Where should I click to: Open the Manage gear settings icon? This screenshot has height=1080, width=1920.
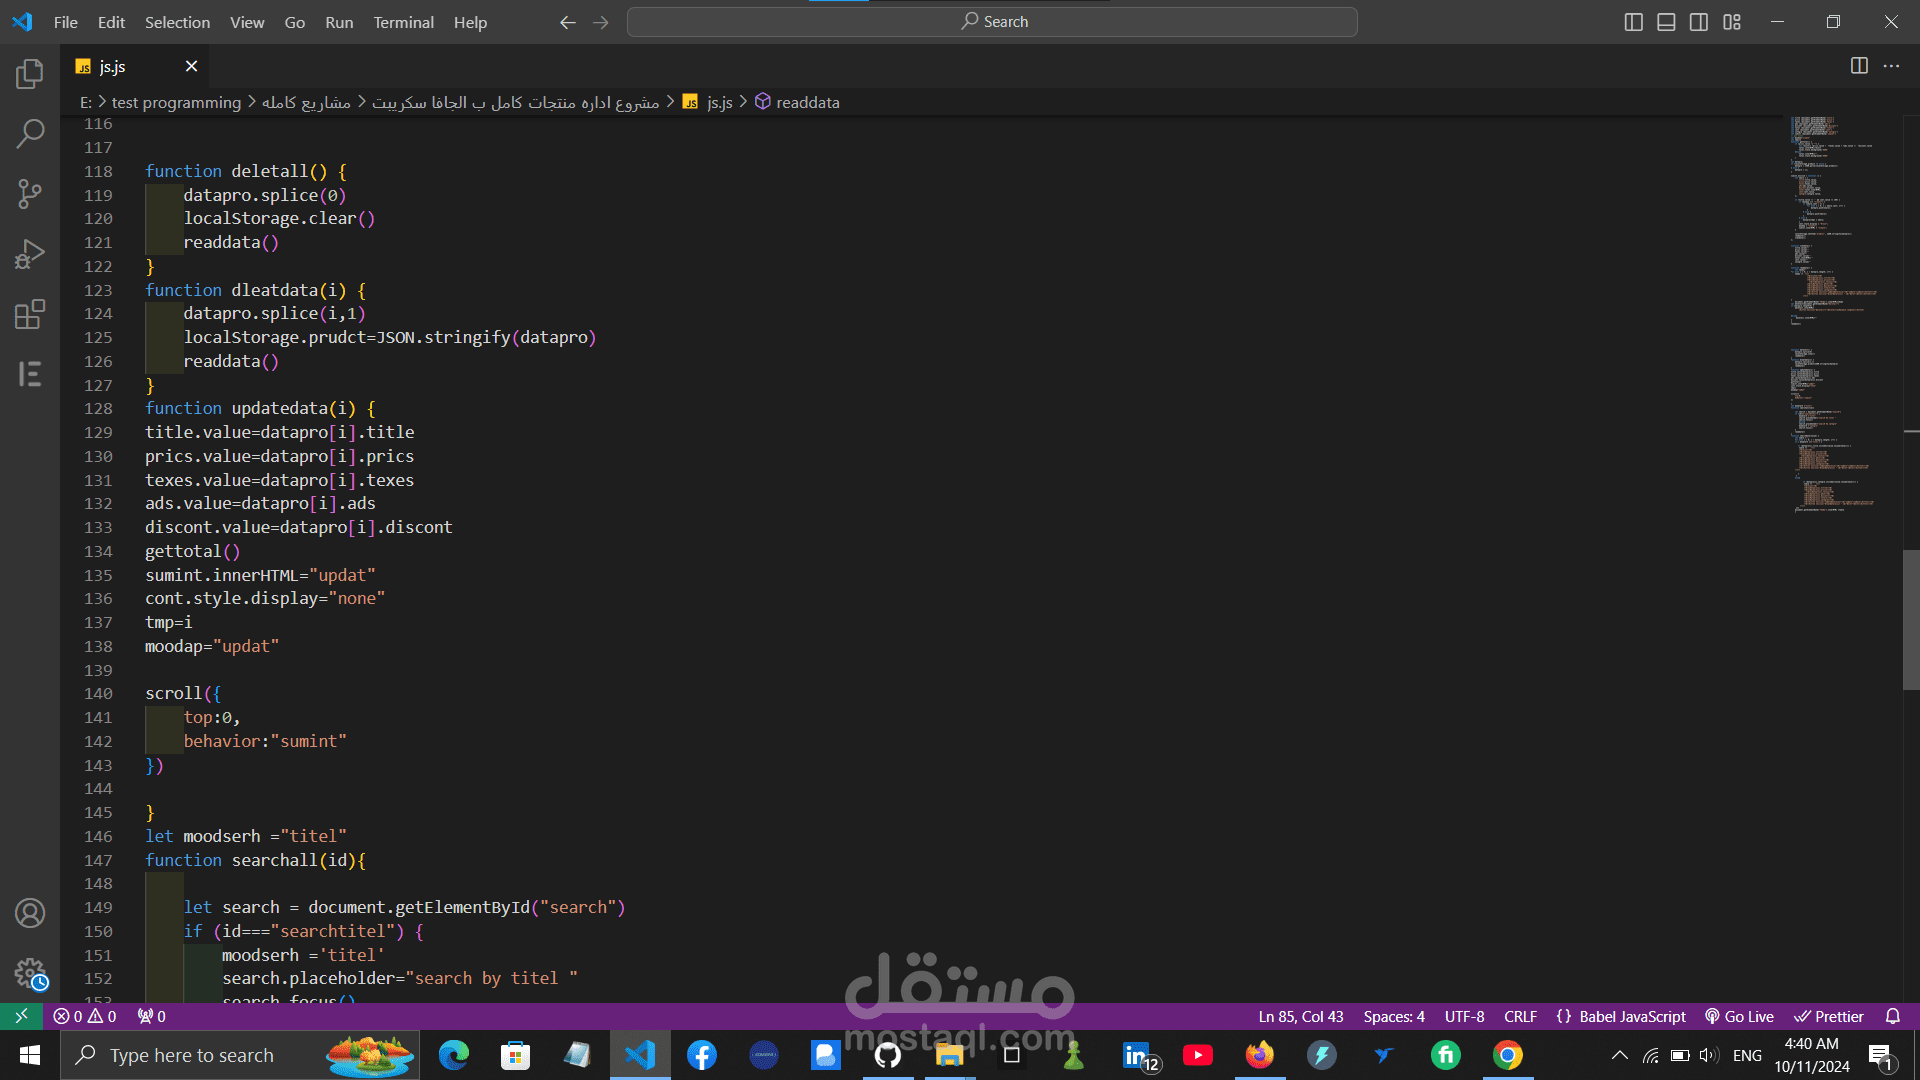[30, 973]
